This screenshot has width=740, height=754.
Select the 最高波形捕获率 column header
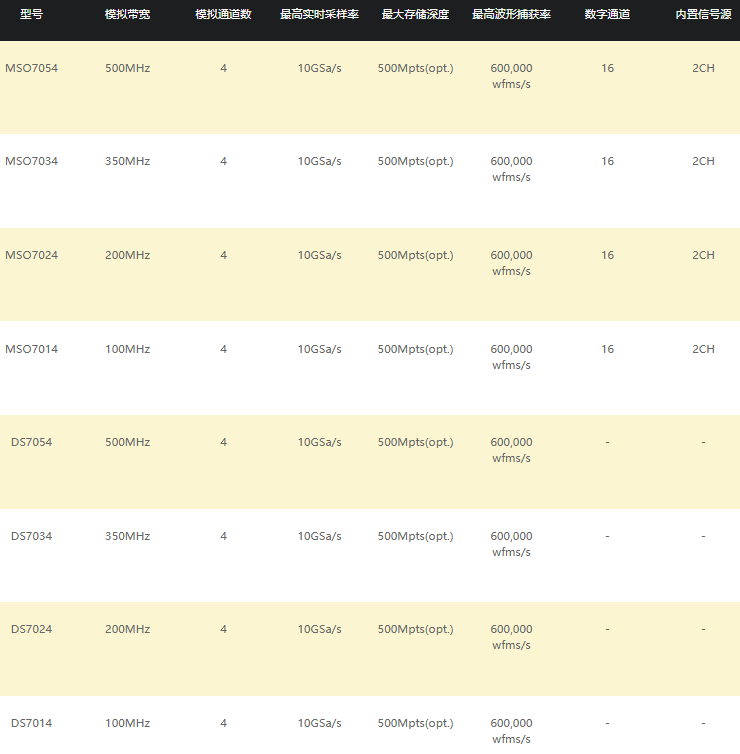tap(511, 14)
